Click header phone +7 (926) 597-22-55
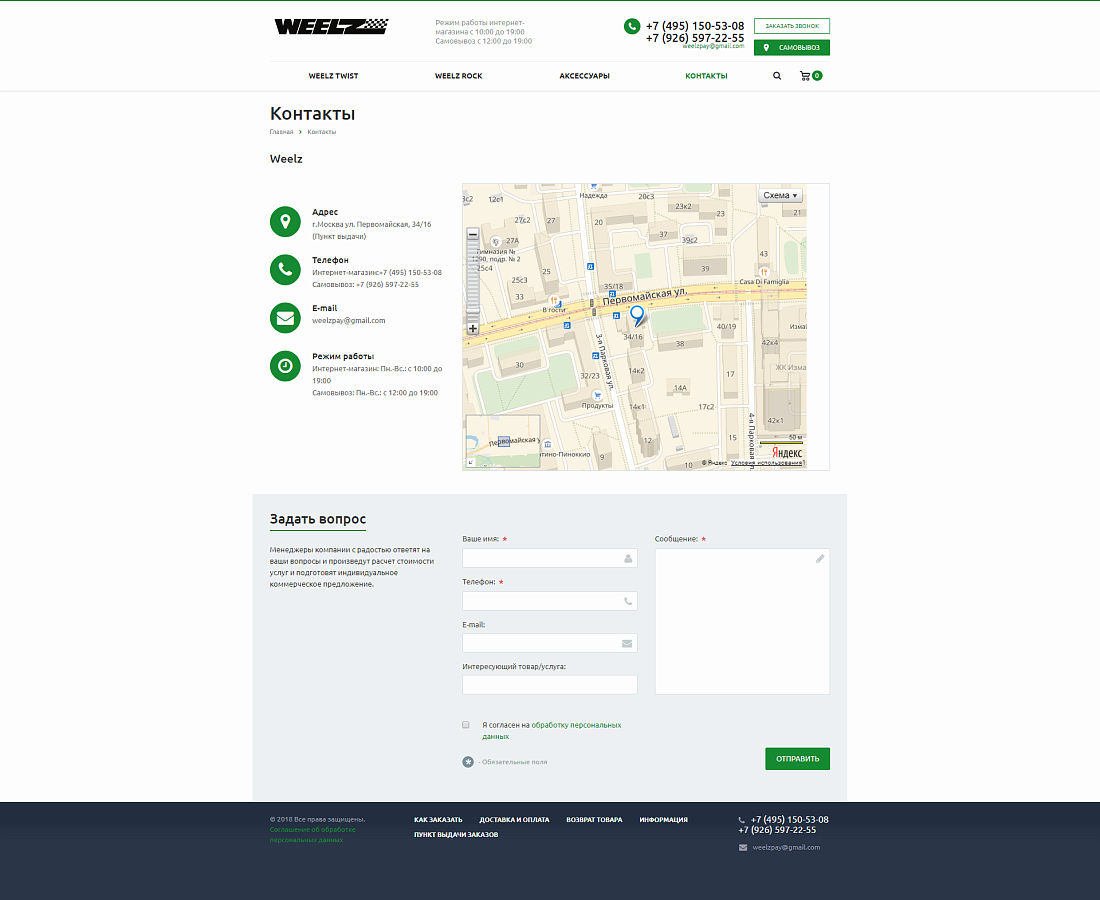 click(695, 38)
